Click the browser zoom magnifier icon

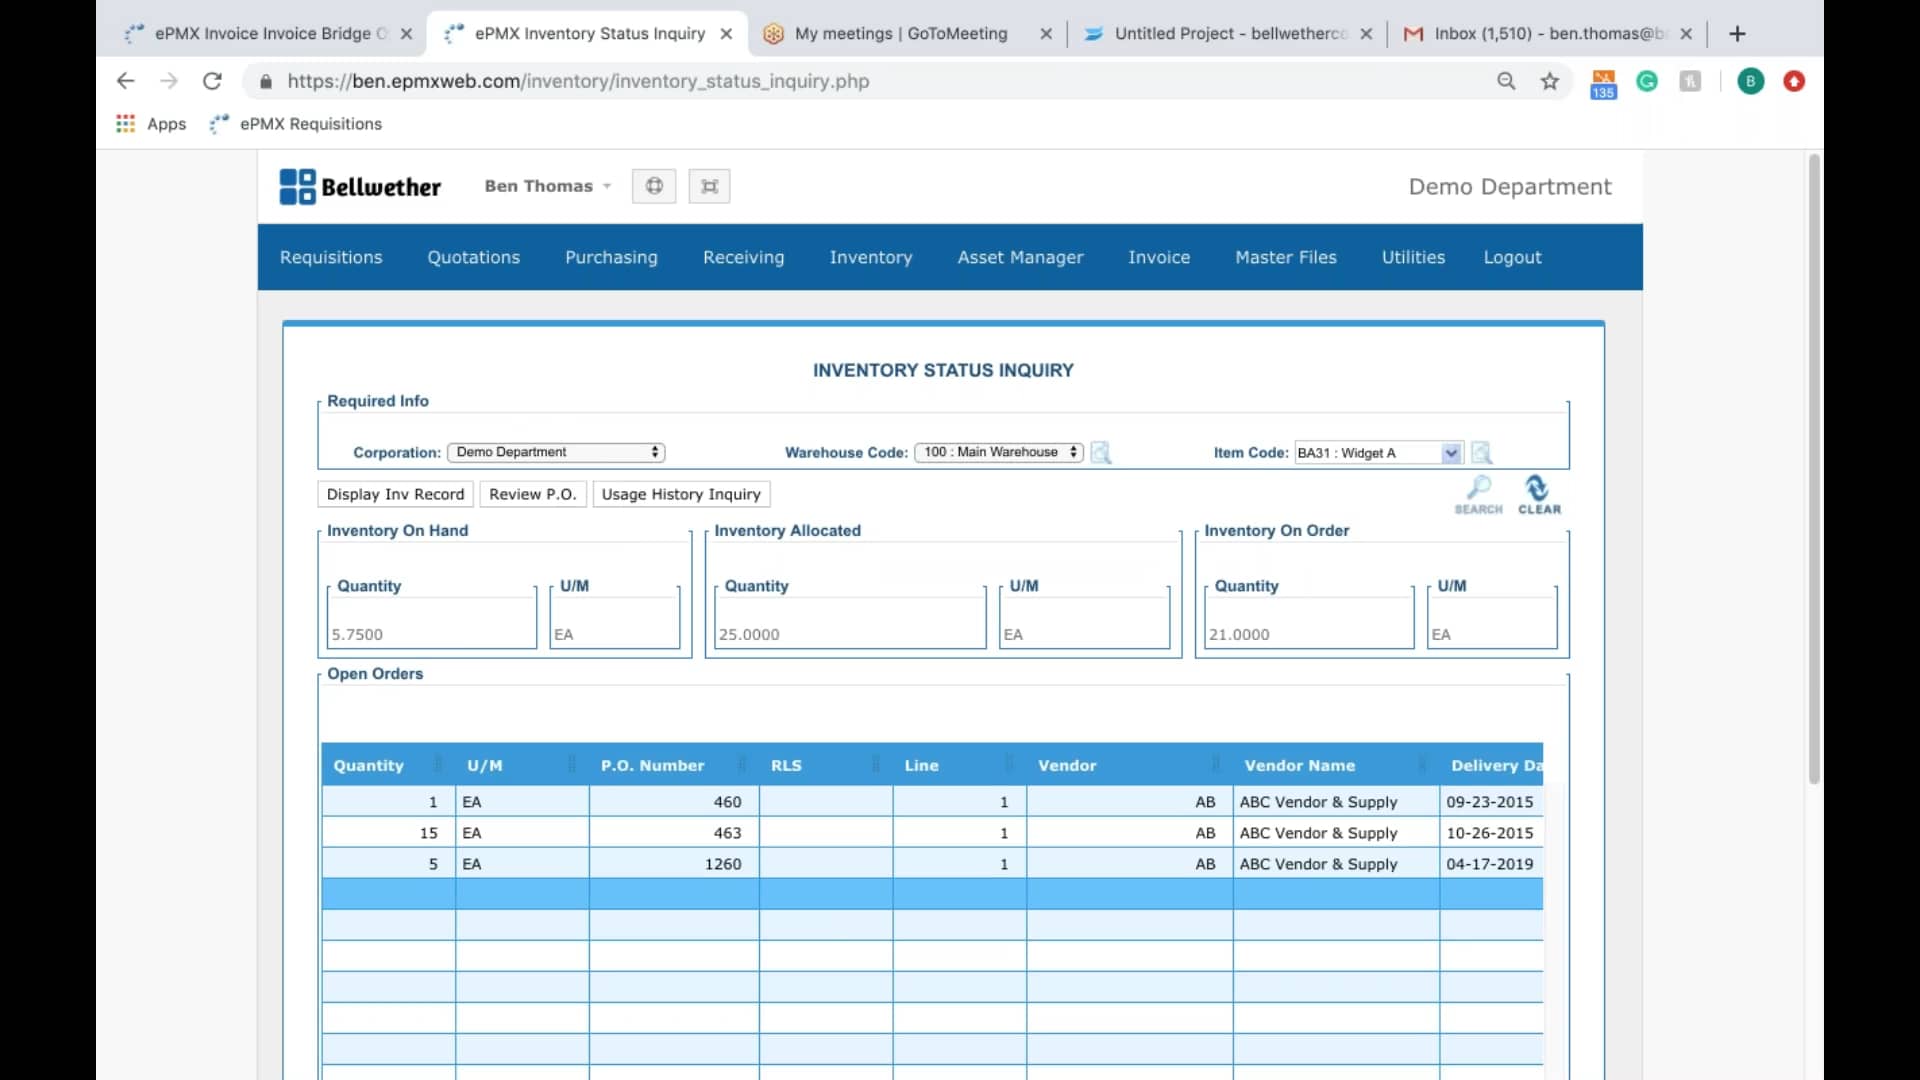[1506, 81]
